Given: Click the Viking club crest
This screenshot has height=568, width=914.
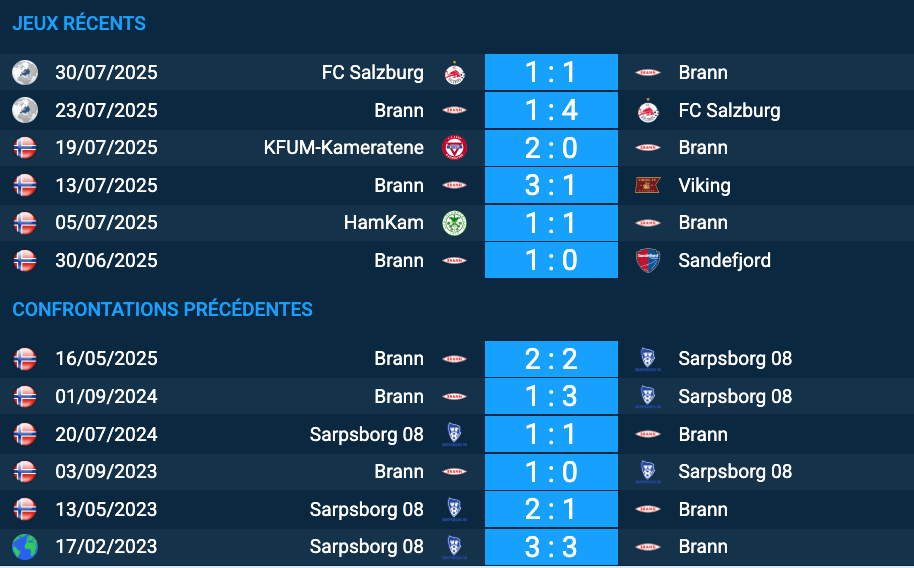Looking at the screenshot, I should point(647,185).
